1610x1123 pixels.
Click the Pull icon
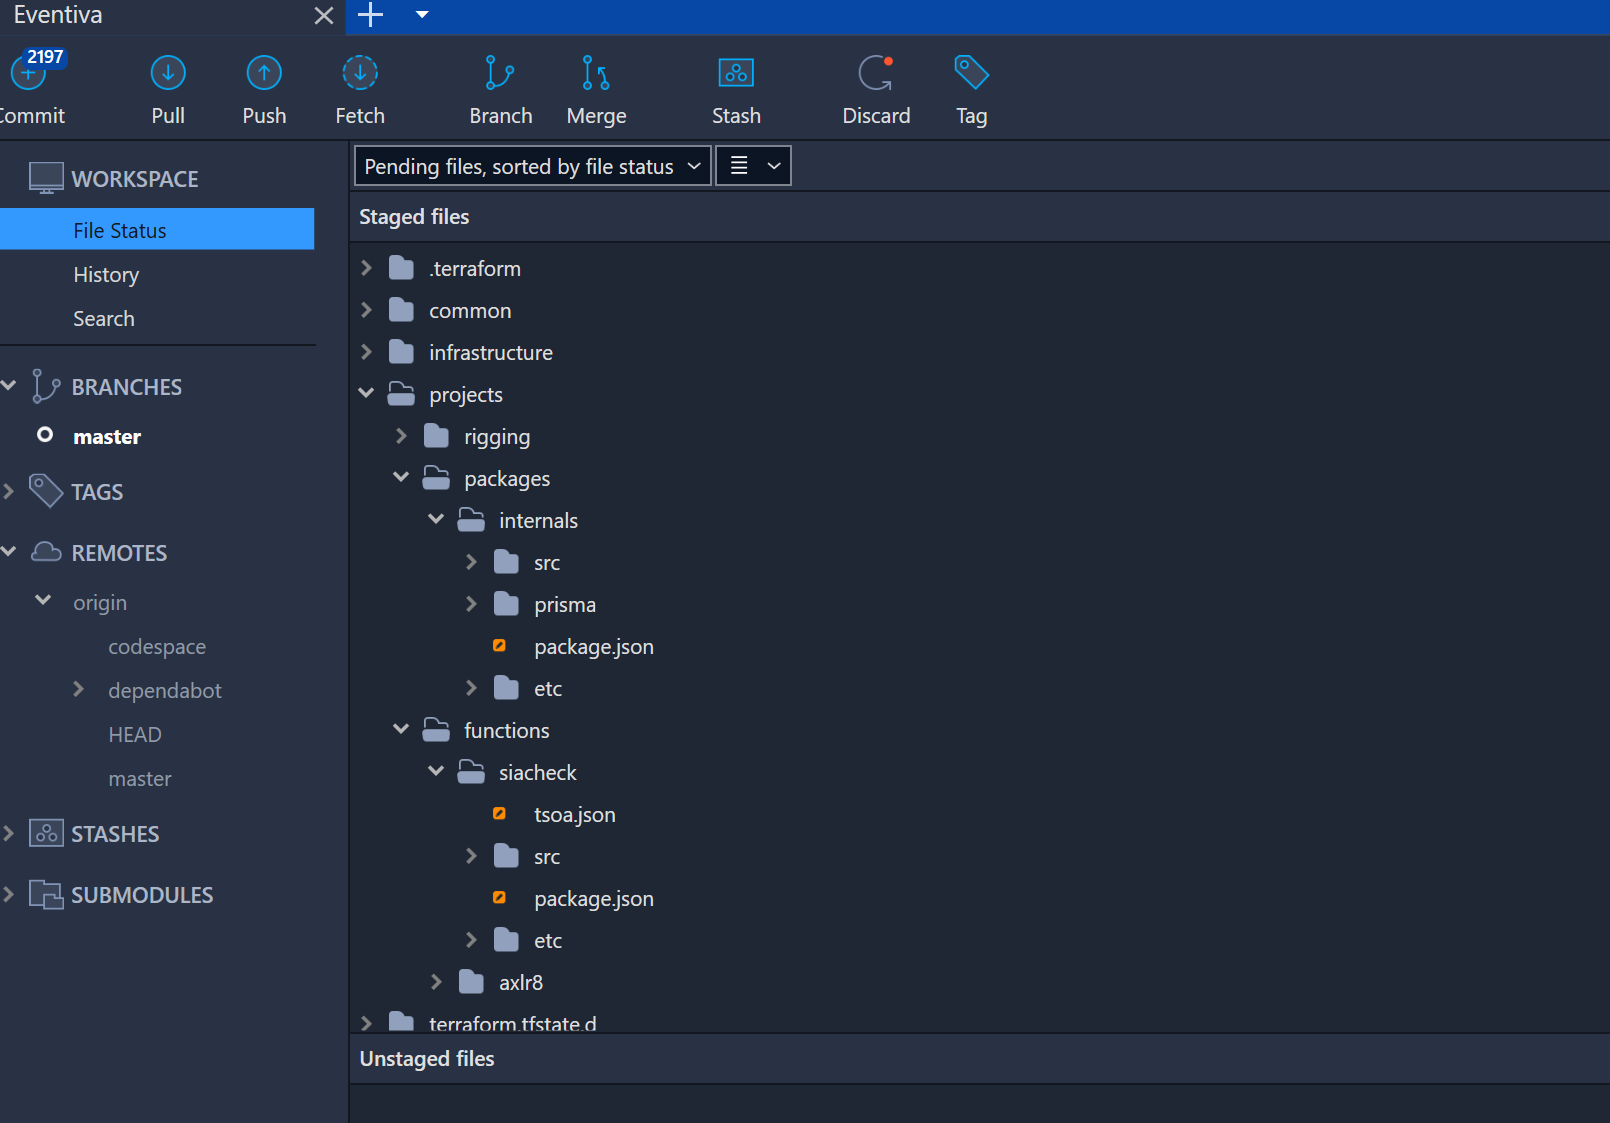tap(168, 73)
